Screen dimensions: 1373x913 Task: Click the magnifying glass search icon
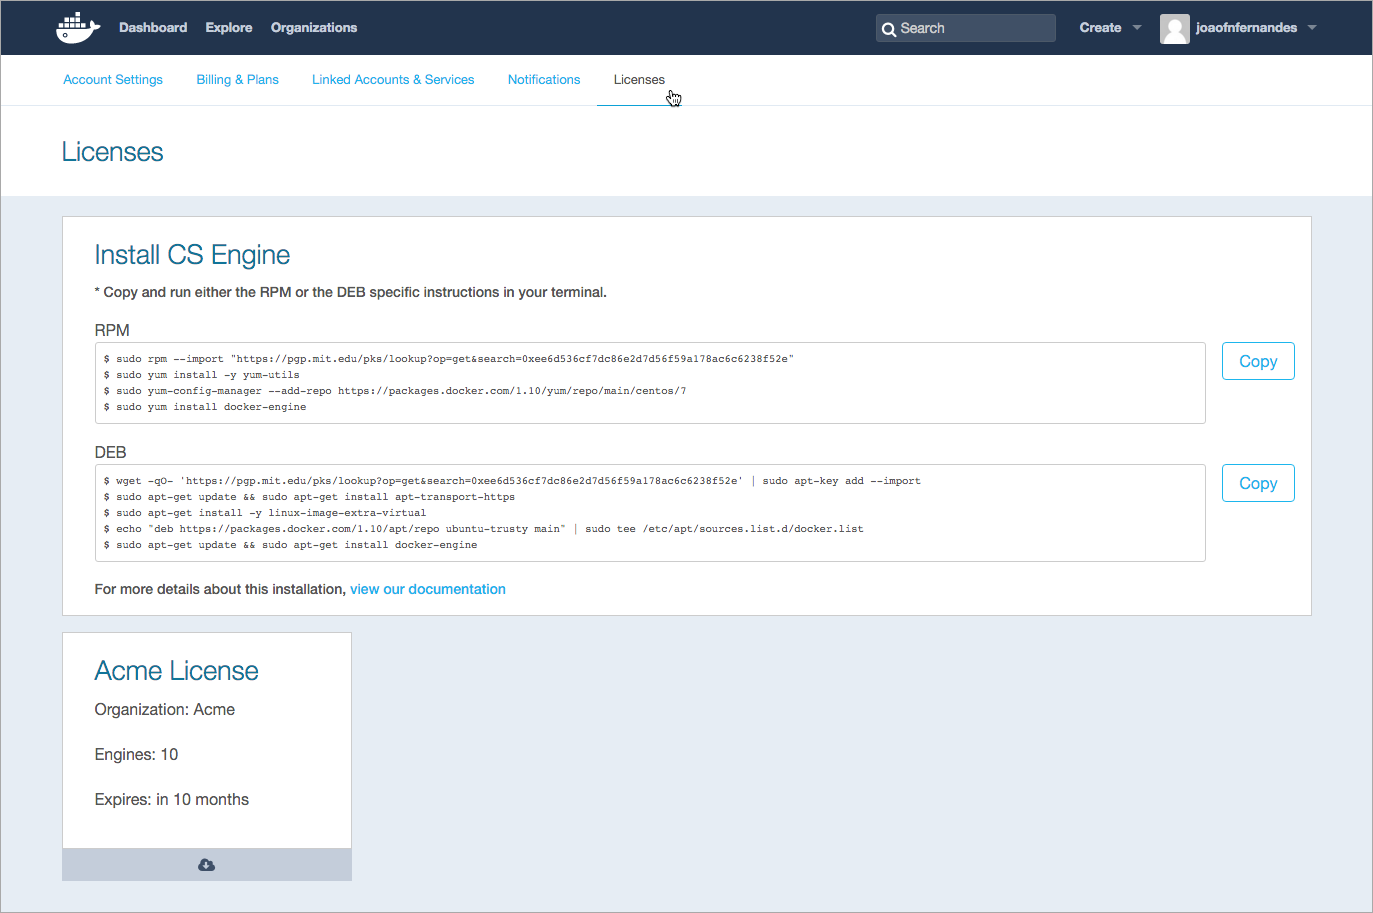pyautogui.click(x=888, y=29)
